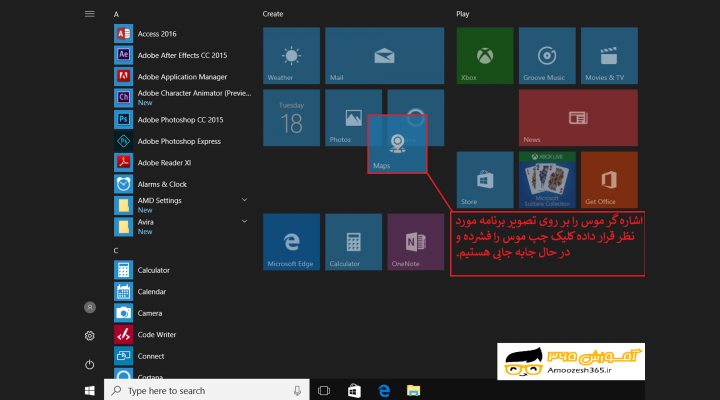
Task: Open the Get Office tile
Action: (x=609, y=180)
